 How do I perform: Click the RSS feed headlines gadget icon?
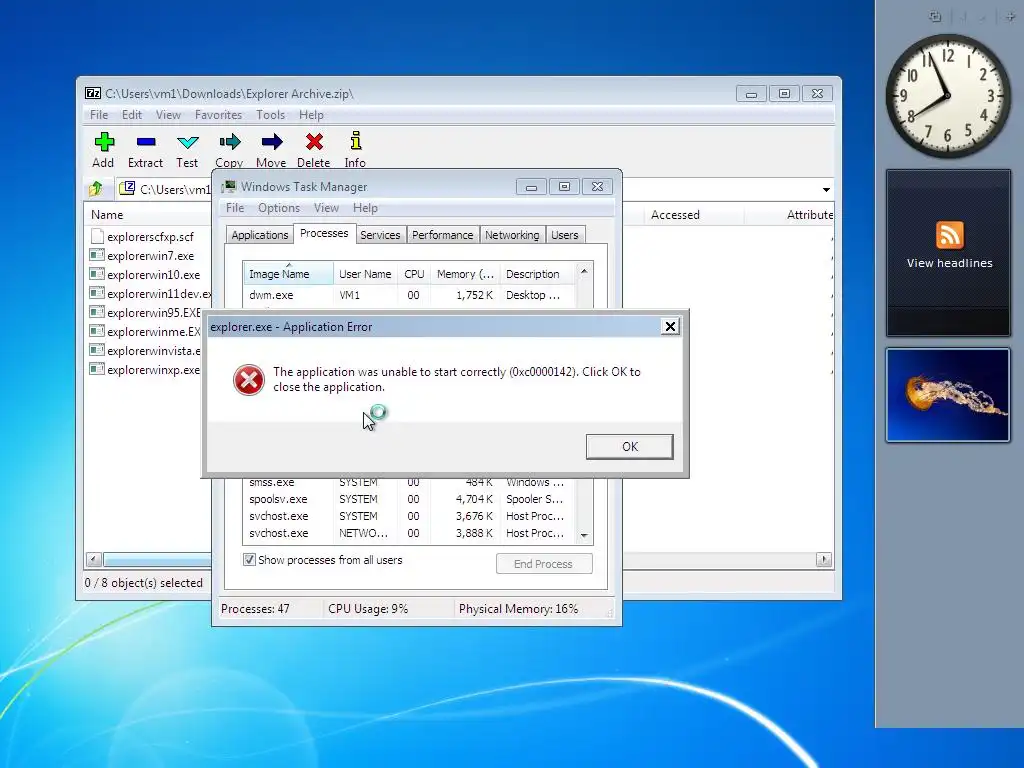[949, 235]
